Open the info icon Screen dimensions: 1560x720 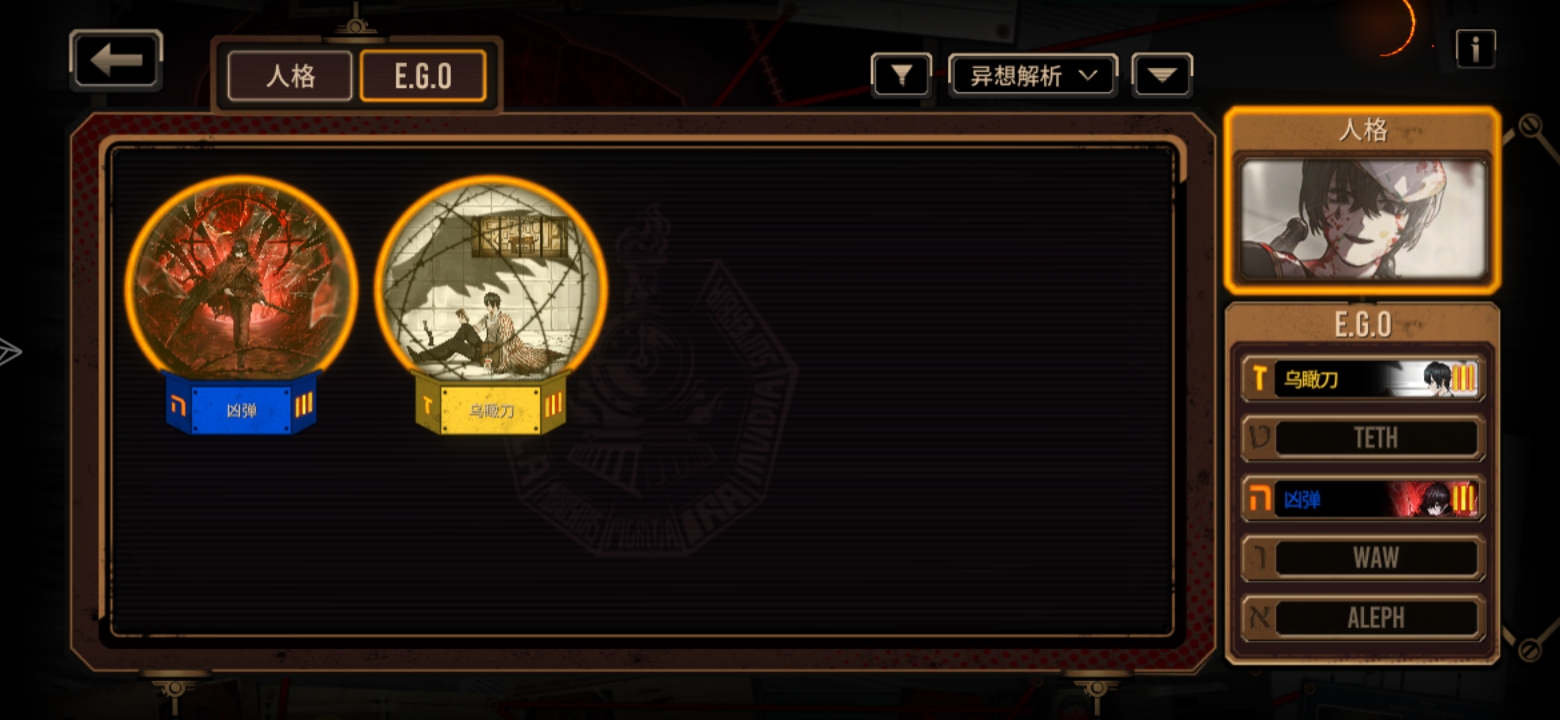coord(1475,48)
